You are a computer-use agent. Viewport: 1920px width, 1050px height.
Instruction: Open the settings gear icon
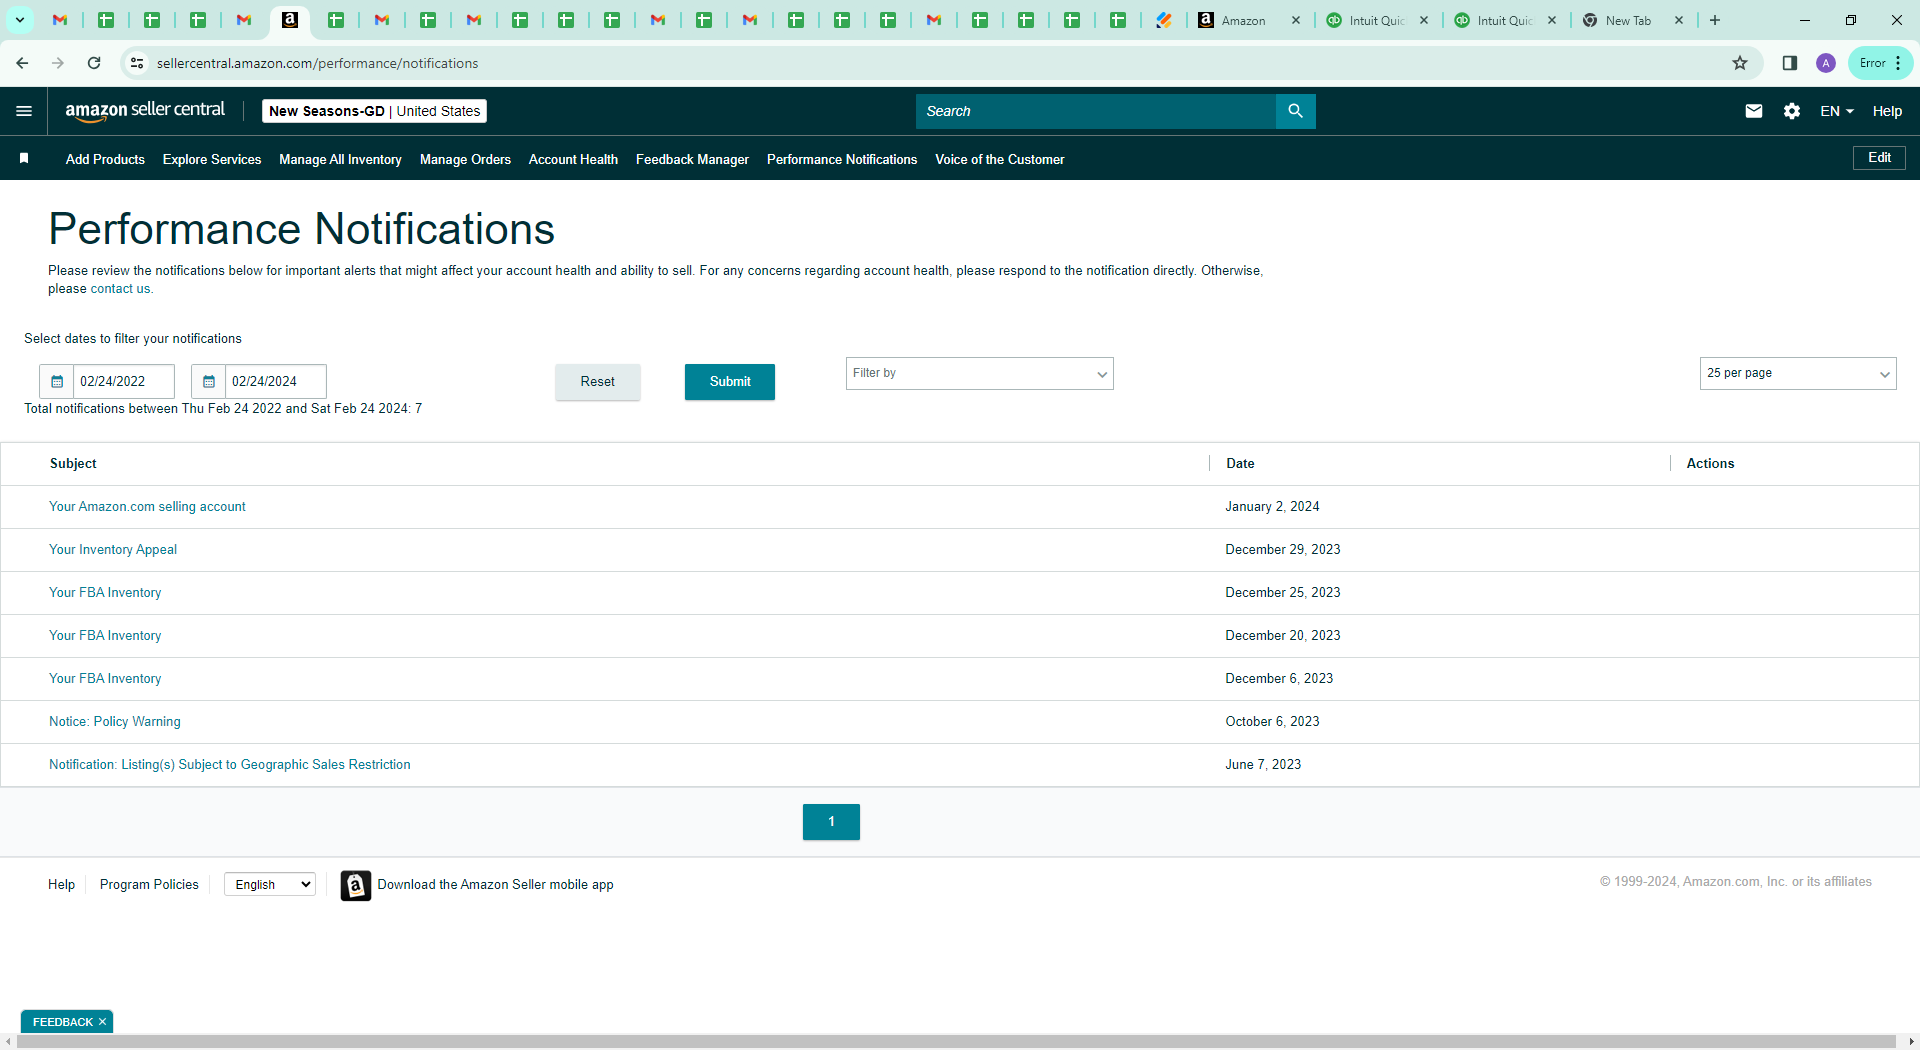[x=1792, y=111]
